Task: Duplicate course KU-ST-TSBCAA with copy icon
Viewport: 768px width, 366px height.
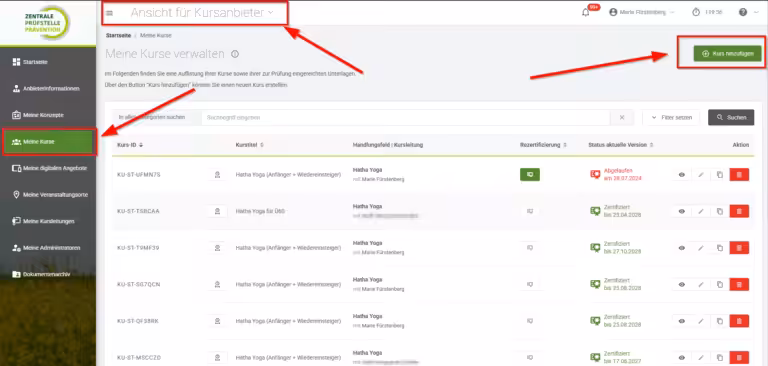Action: 720,211
